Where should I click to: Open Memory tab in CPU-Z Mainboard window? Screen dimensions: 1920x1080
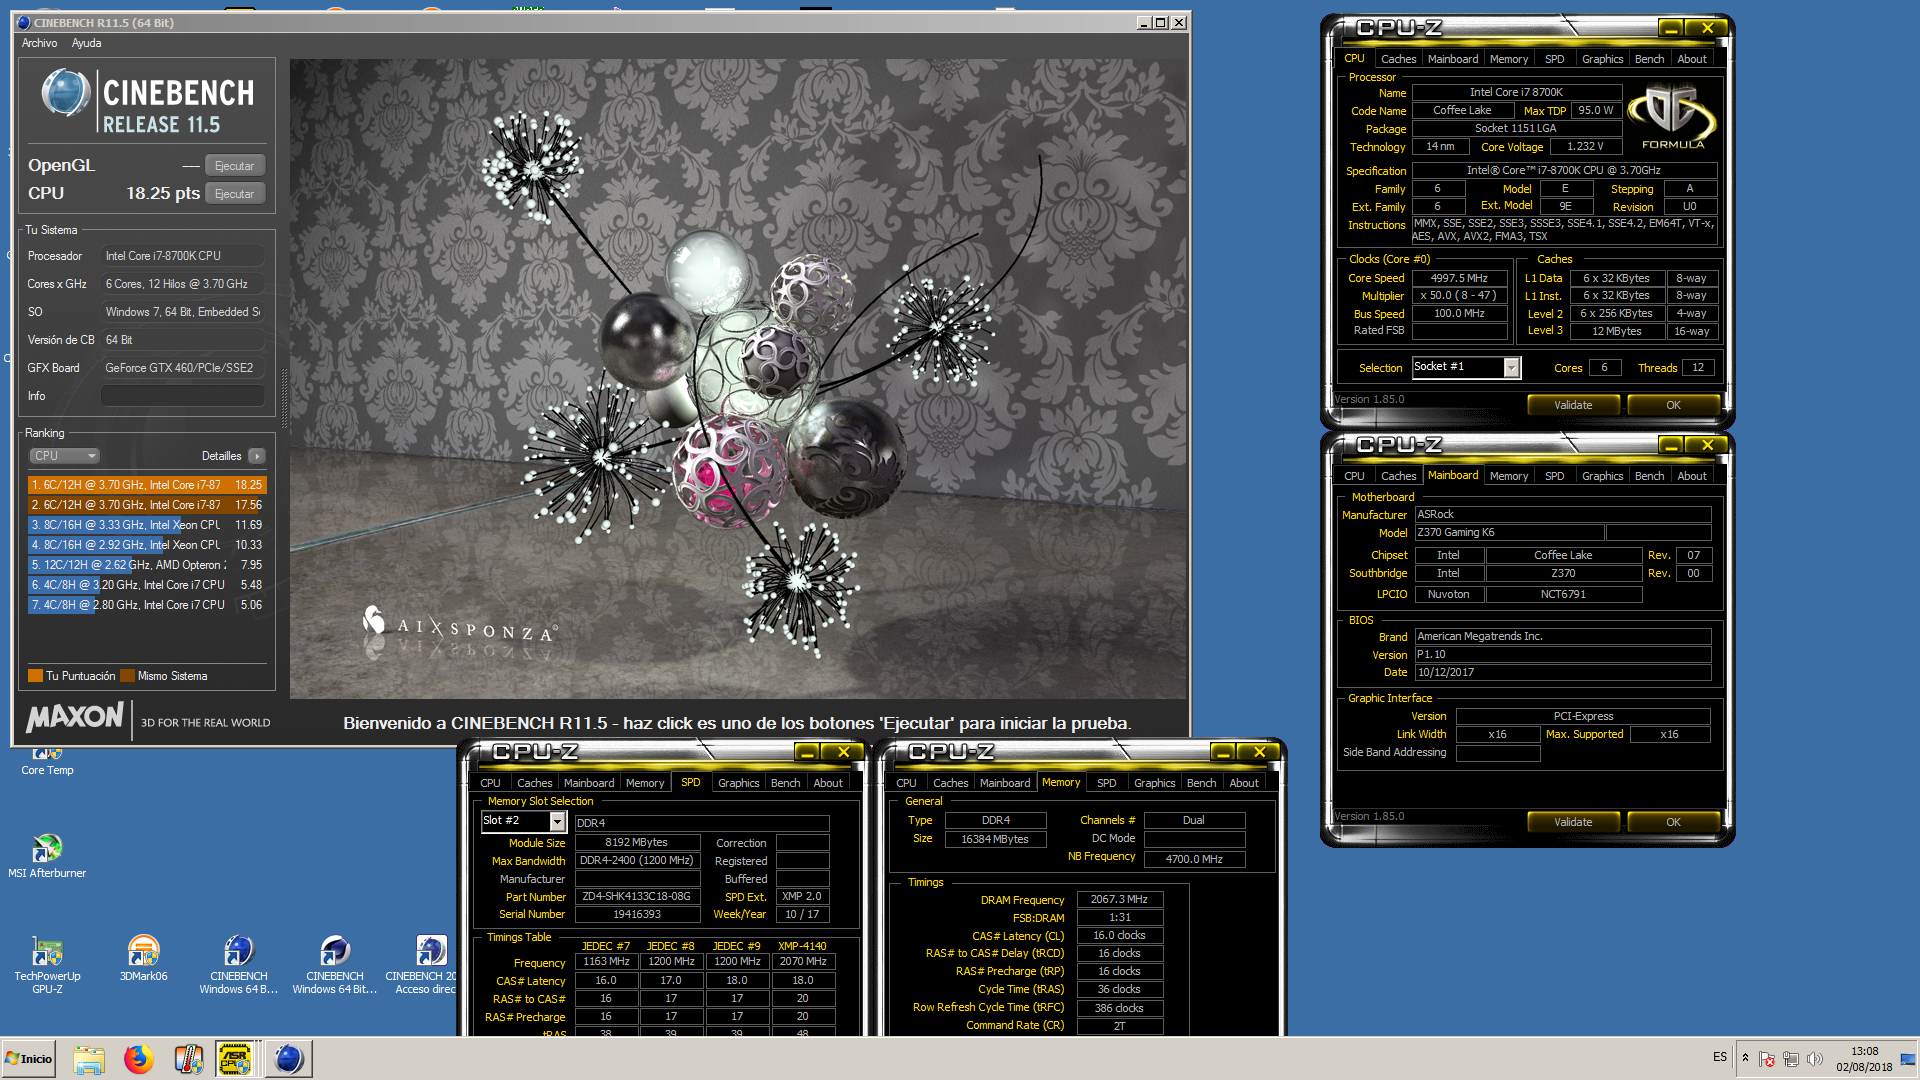[x=1508, y=476]
